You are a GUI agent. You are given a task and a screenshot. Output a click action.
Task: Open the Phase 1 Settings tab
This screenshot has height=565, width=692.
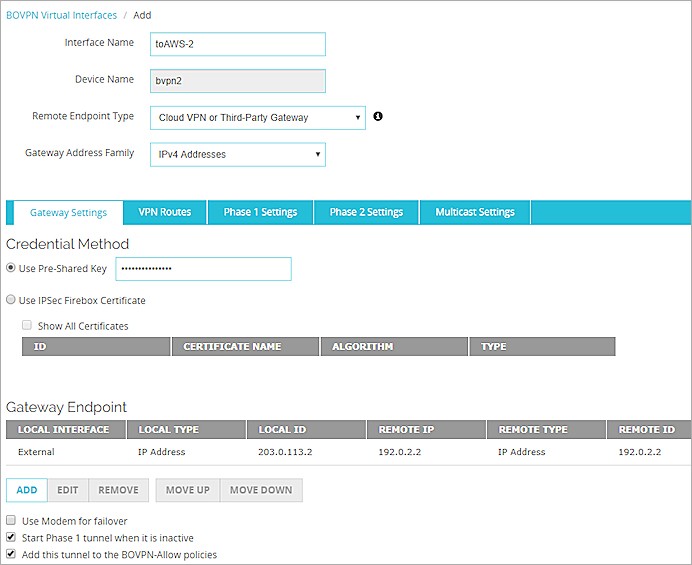[260, 212]
